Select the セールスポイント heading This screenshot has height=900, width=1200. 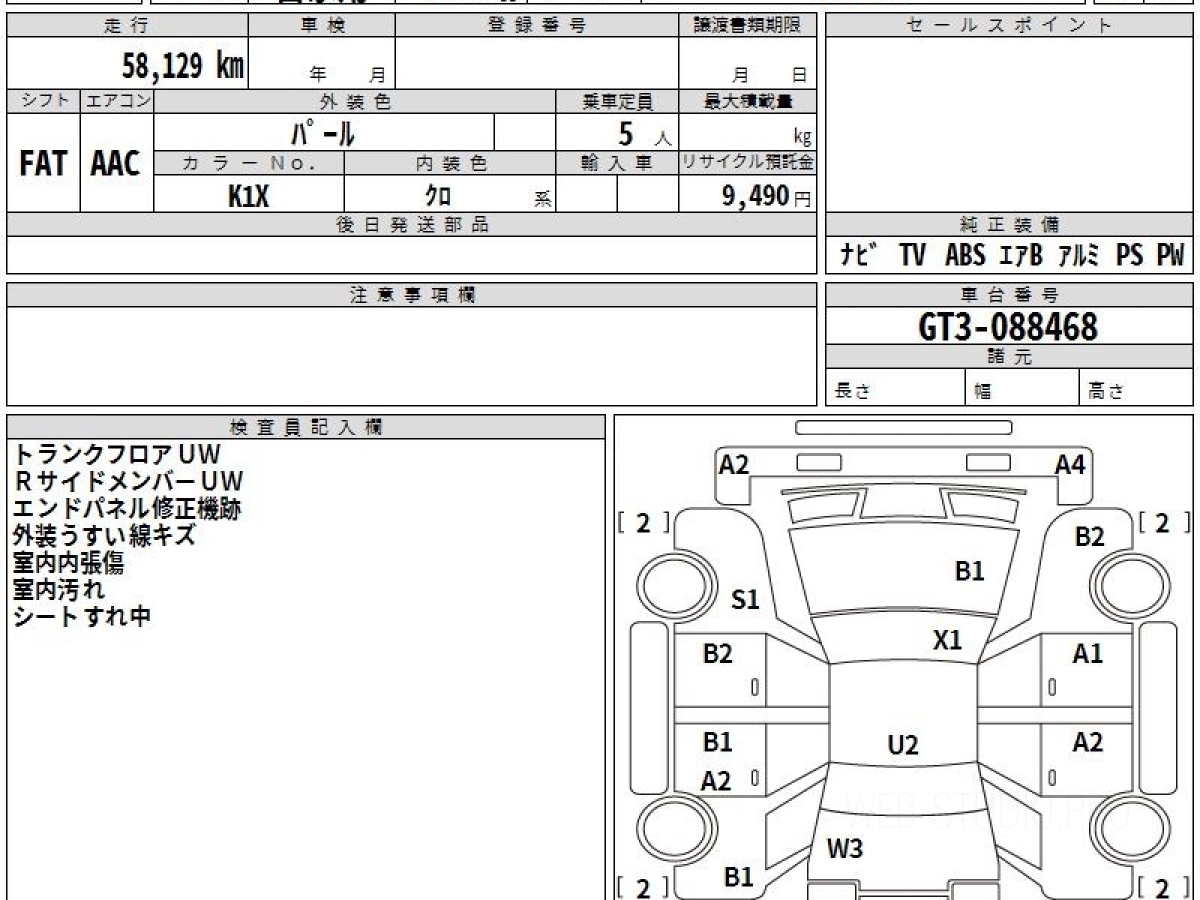tap(1009, 26)
